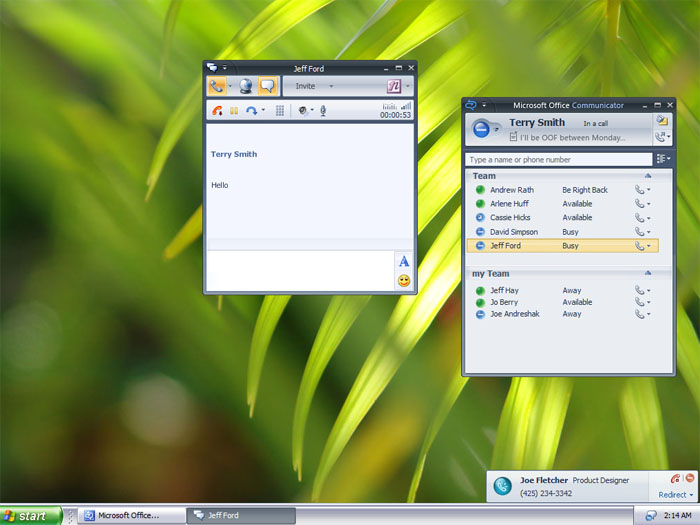
Task: Click the blue transfer call arrow icon
Action: point(251,111)
